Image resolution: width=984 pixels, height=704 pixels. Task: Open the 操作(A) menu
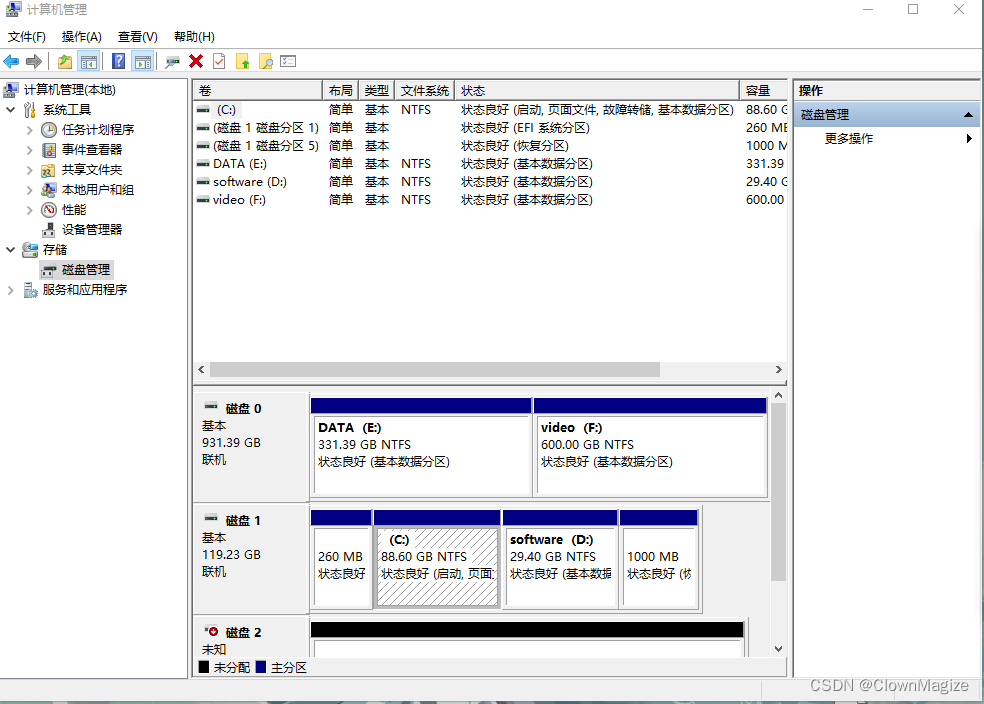(x=82, y=37)
